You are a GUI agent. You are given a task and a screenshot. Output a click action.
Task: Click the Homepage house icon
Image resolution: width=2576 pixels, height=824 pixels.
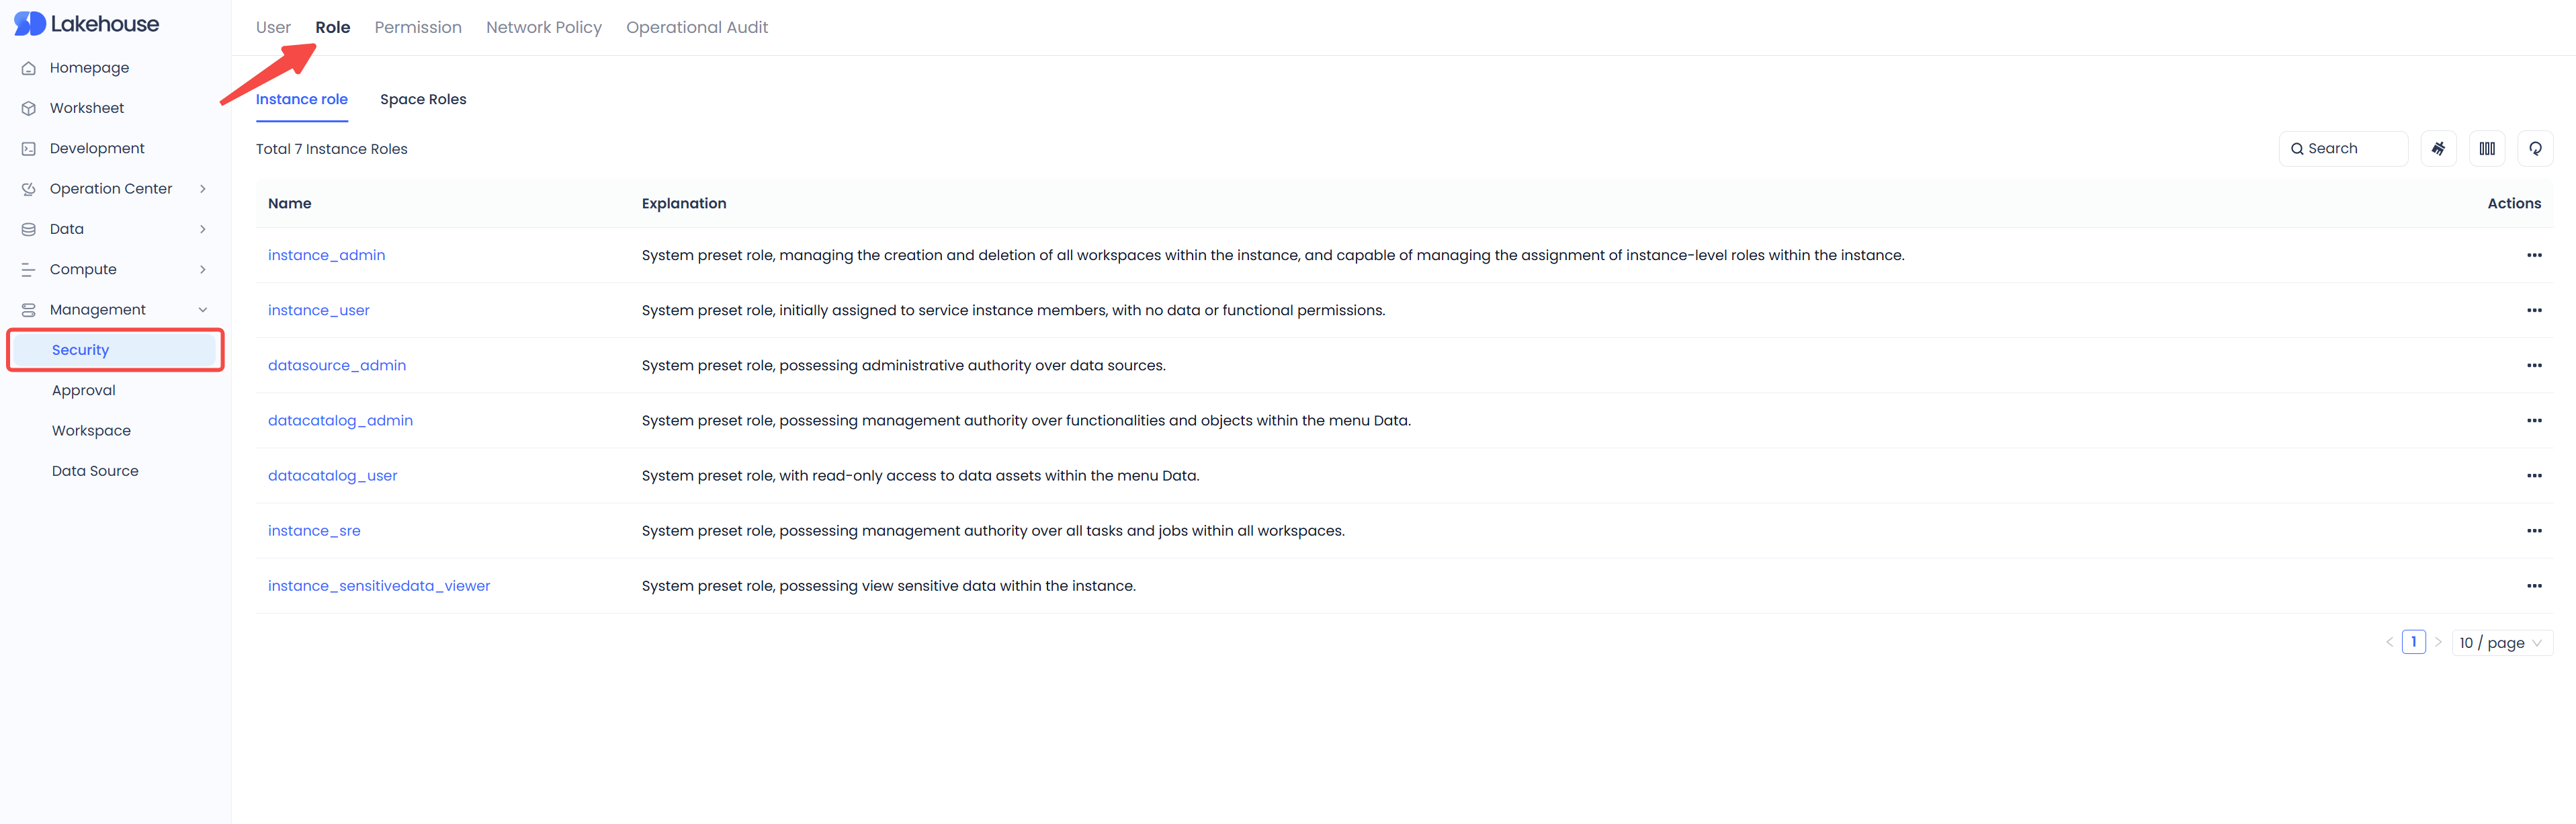29,68
